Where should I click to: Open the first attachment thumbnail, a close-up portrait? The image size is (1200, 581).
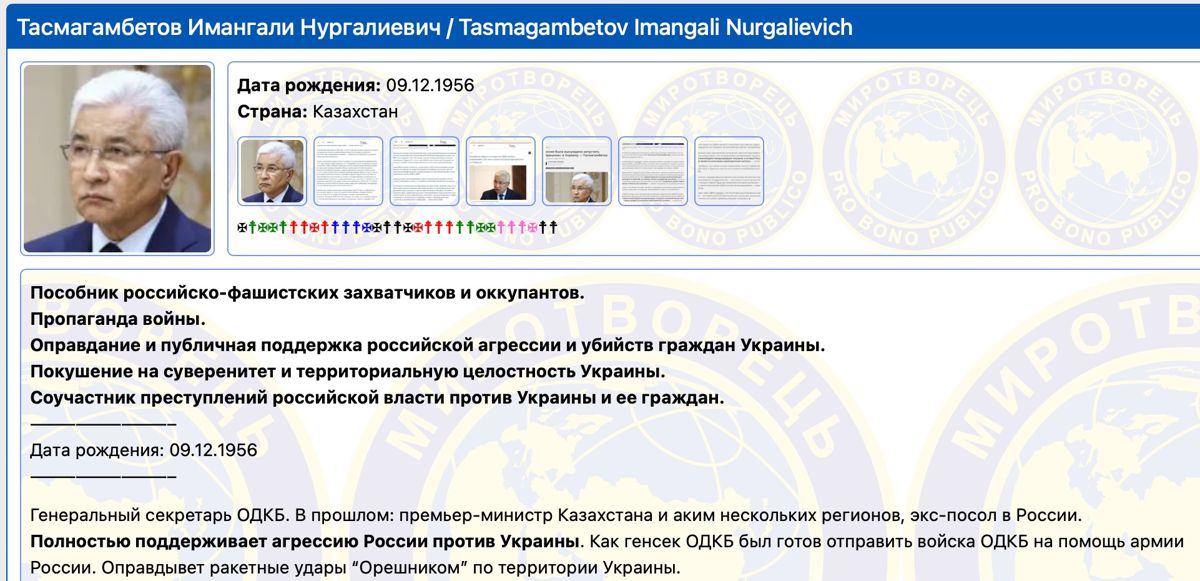coord(272,171)
